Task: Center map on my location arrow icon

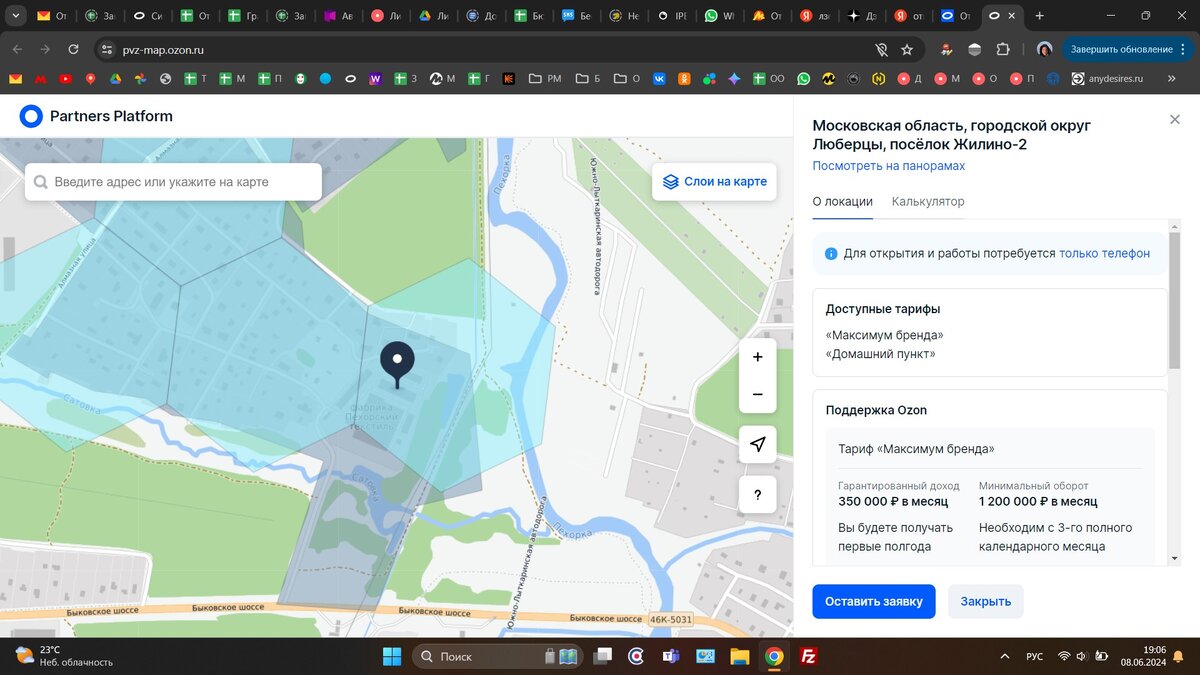Action: [x=757, y=444]
